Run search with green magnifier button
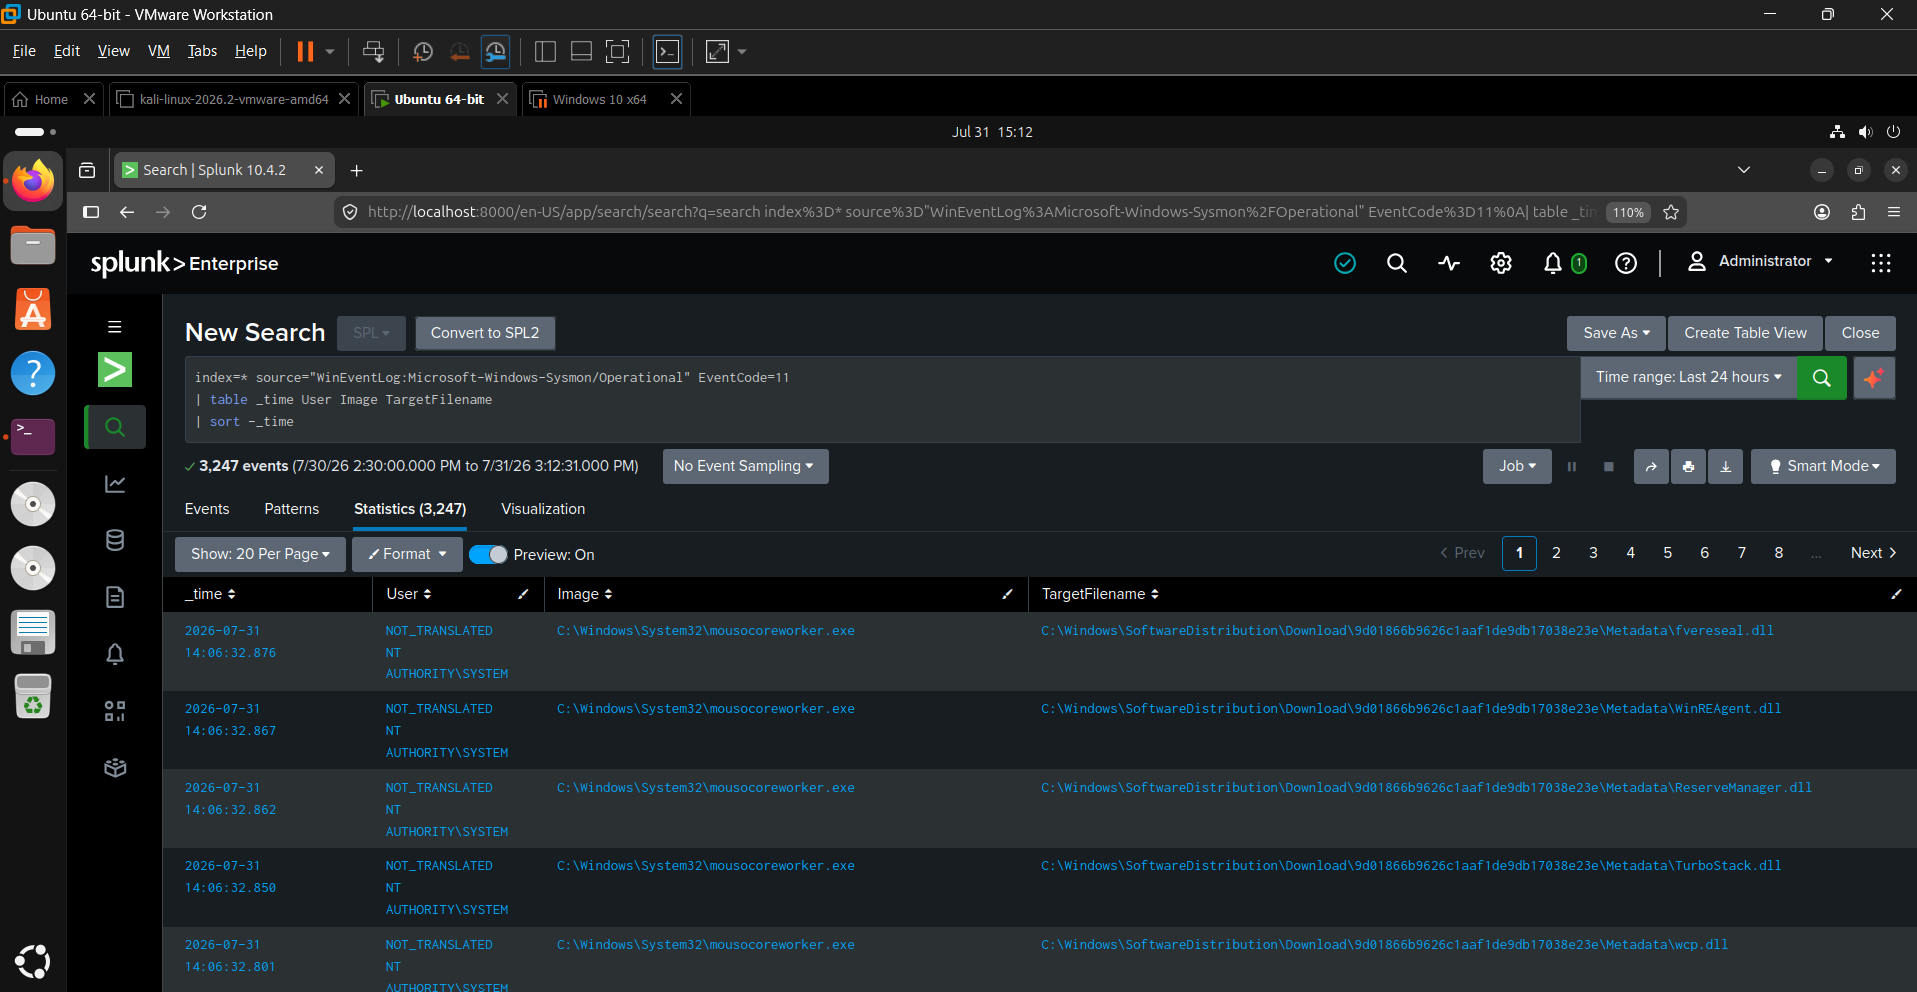 pos(1822,378)
